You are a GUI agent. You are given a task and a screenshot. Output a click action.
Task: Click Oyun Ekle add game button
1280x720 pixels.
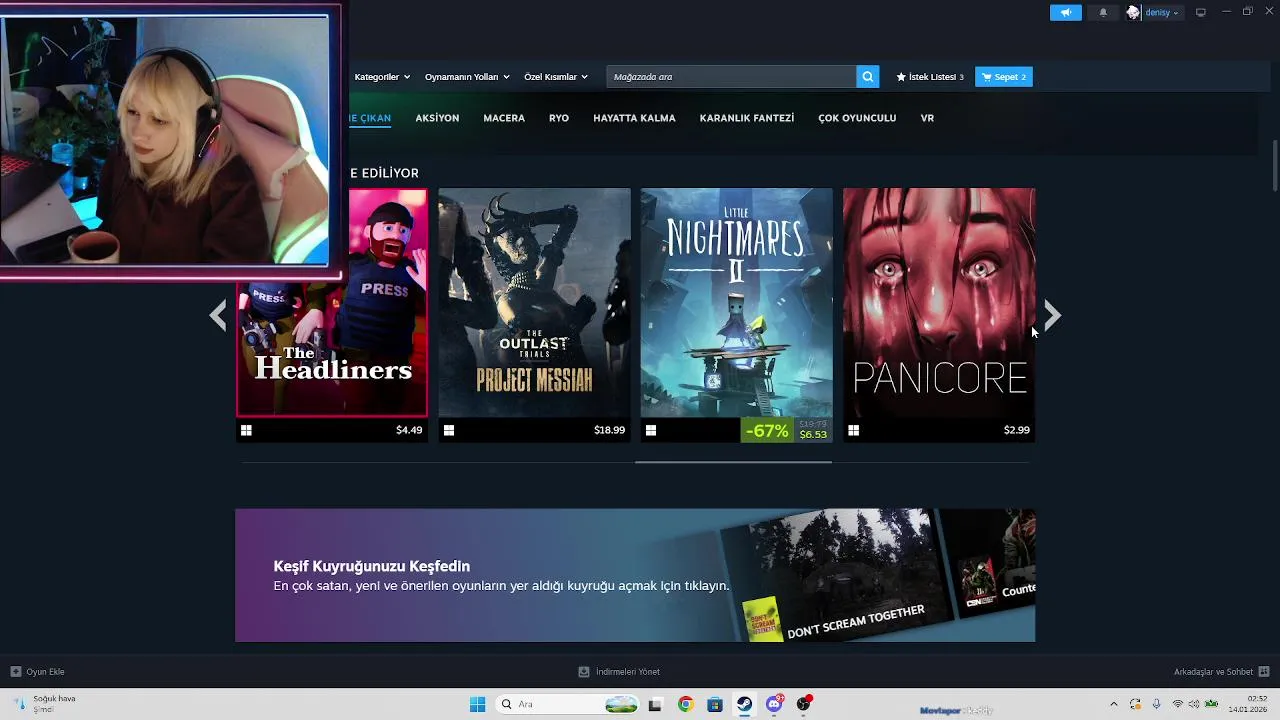pos(38,672)
